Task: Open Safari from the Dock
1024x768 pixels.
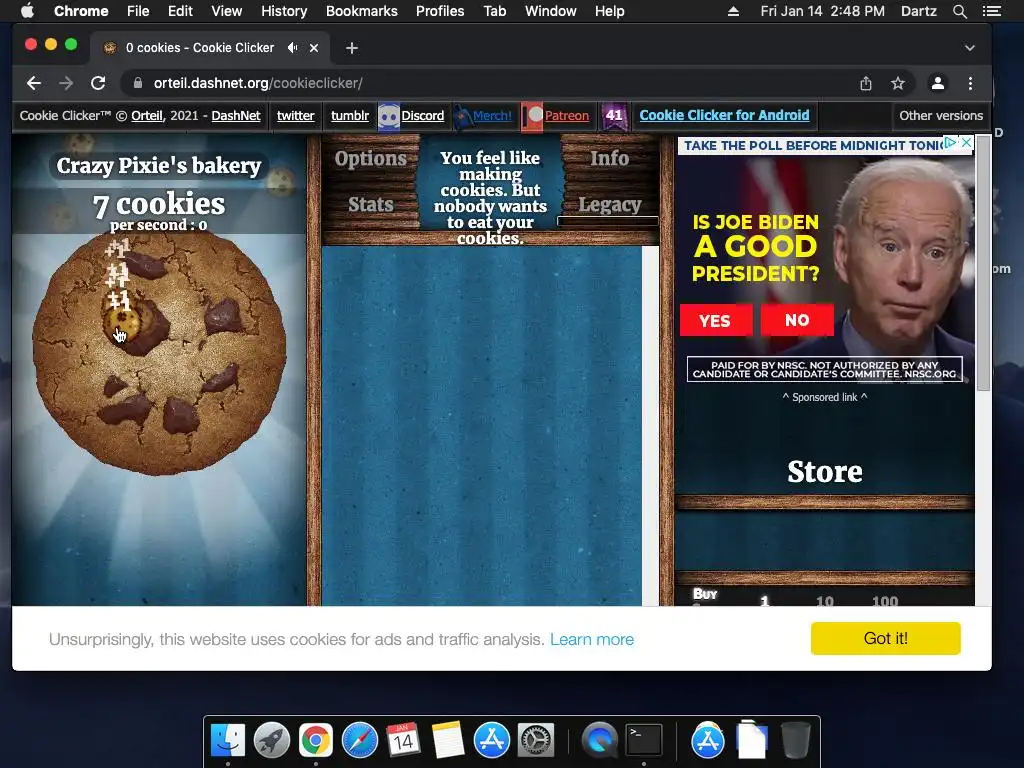Action: [x=360, y=741]
